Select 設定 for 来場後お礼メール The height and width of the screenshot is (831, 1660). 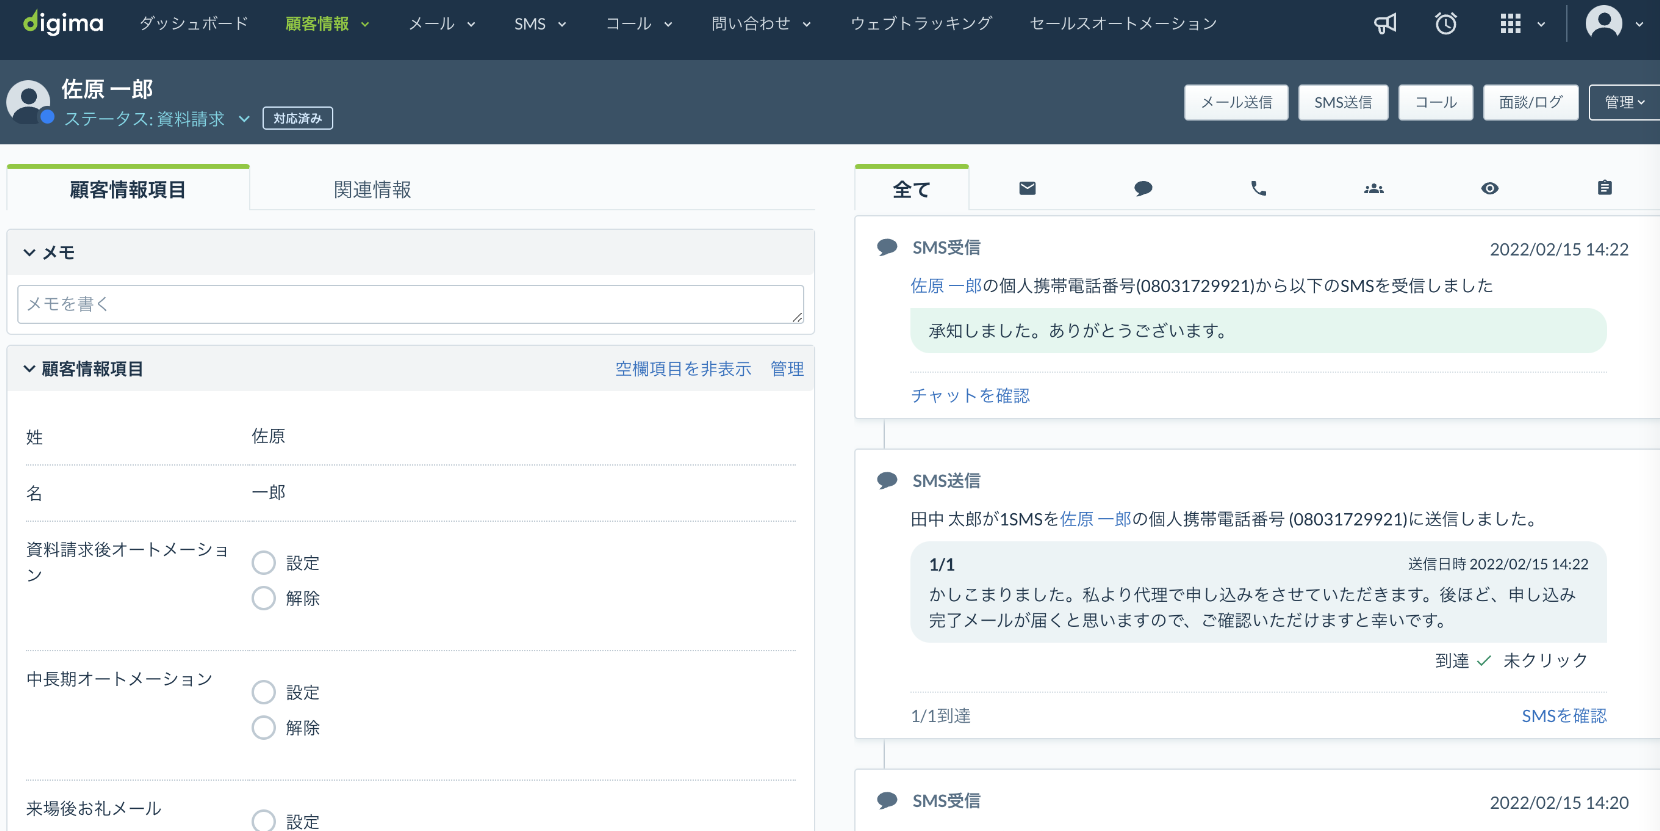coord(264,821)
